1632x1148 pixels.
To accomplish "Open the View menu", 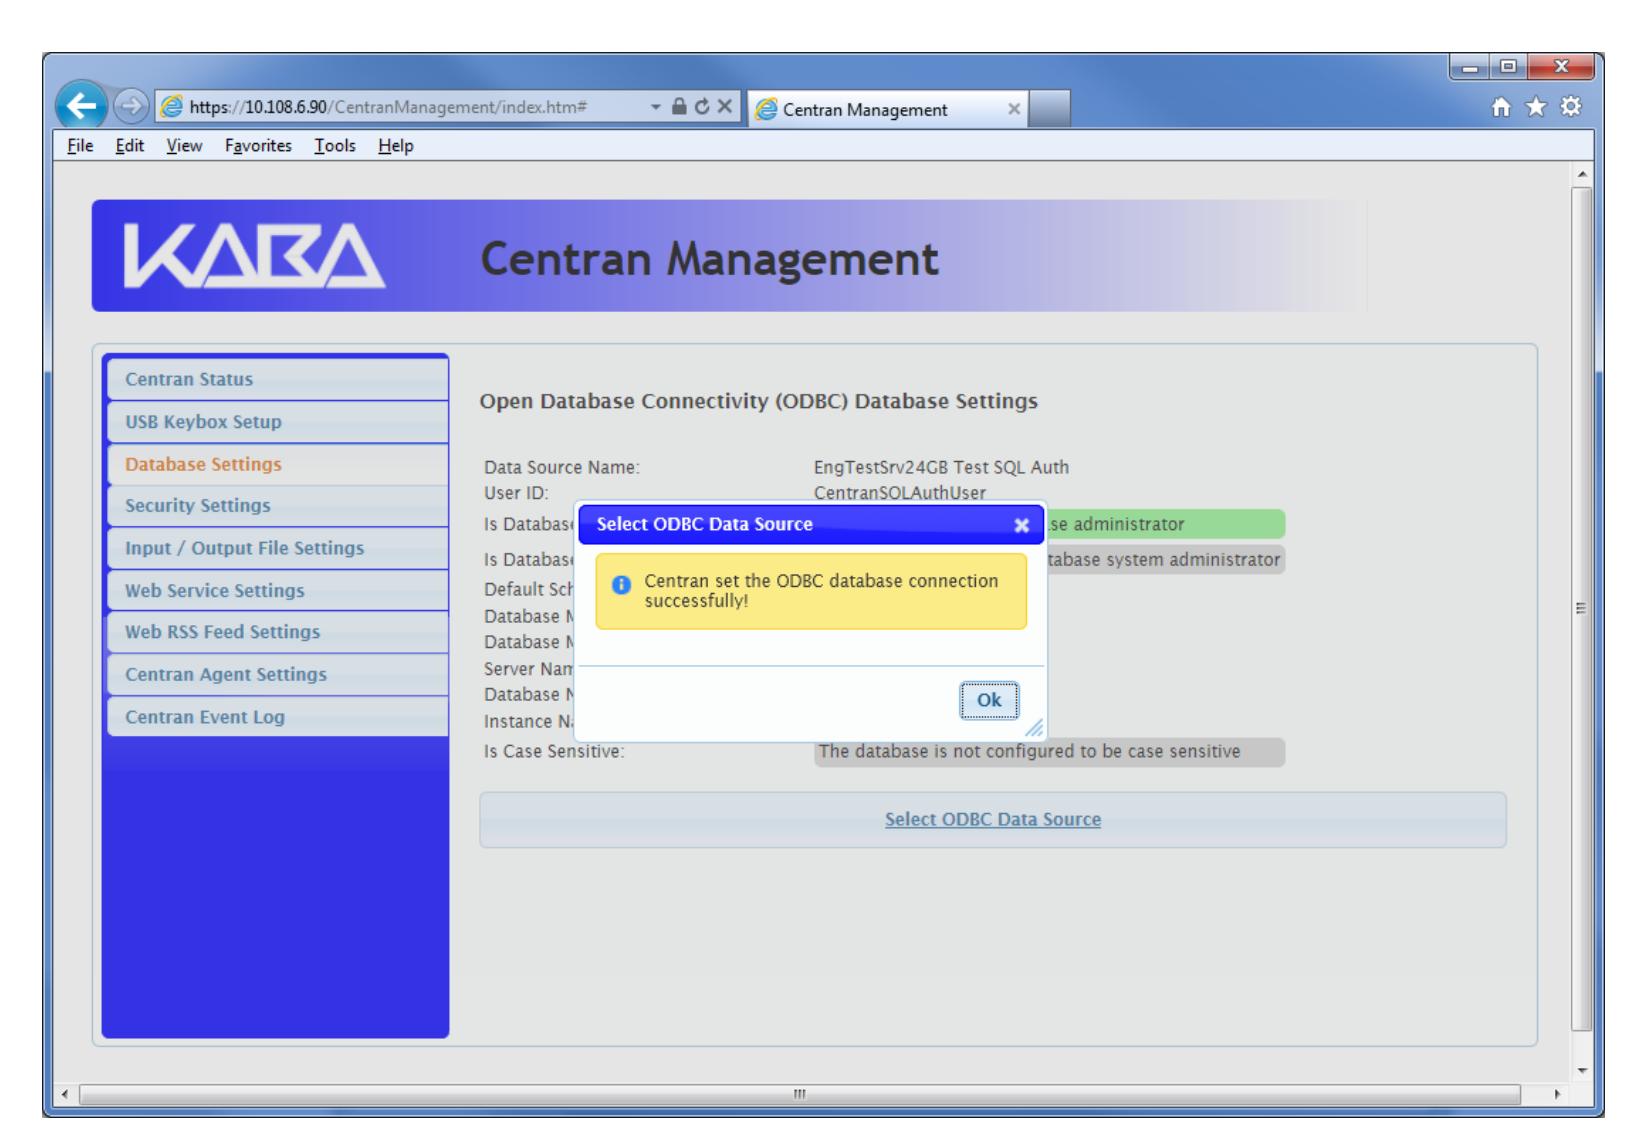I will pyautogui.click(x=184, y=146).
